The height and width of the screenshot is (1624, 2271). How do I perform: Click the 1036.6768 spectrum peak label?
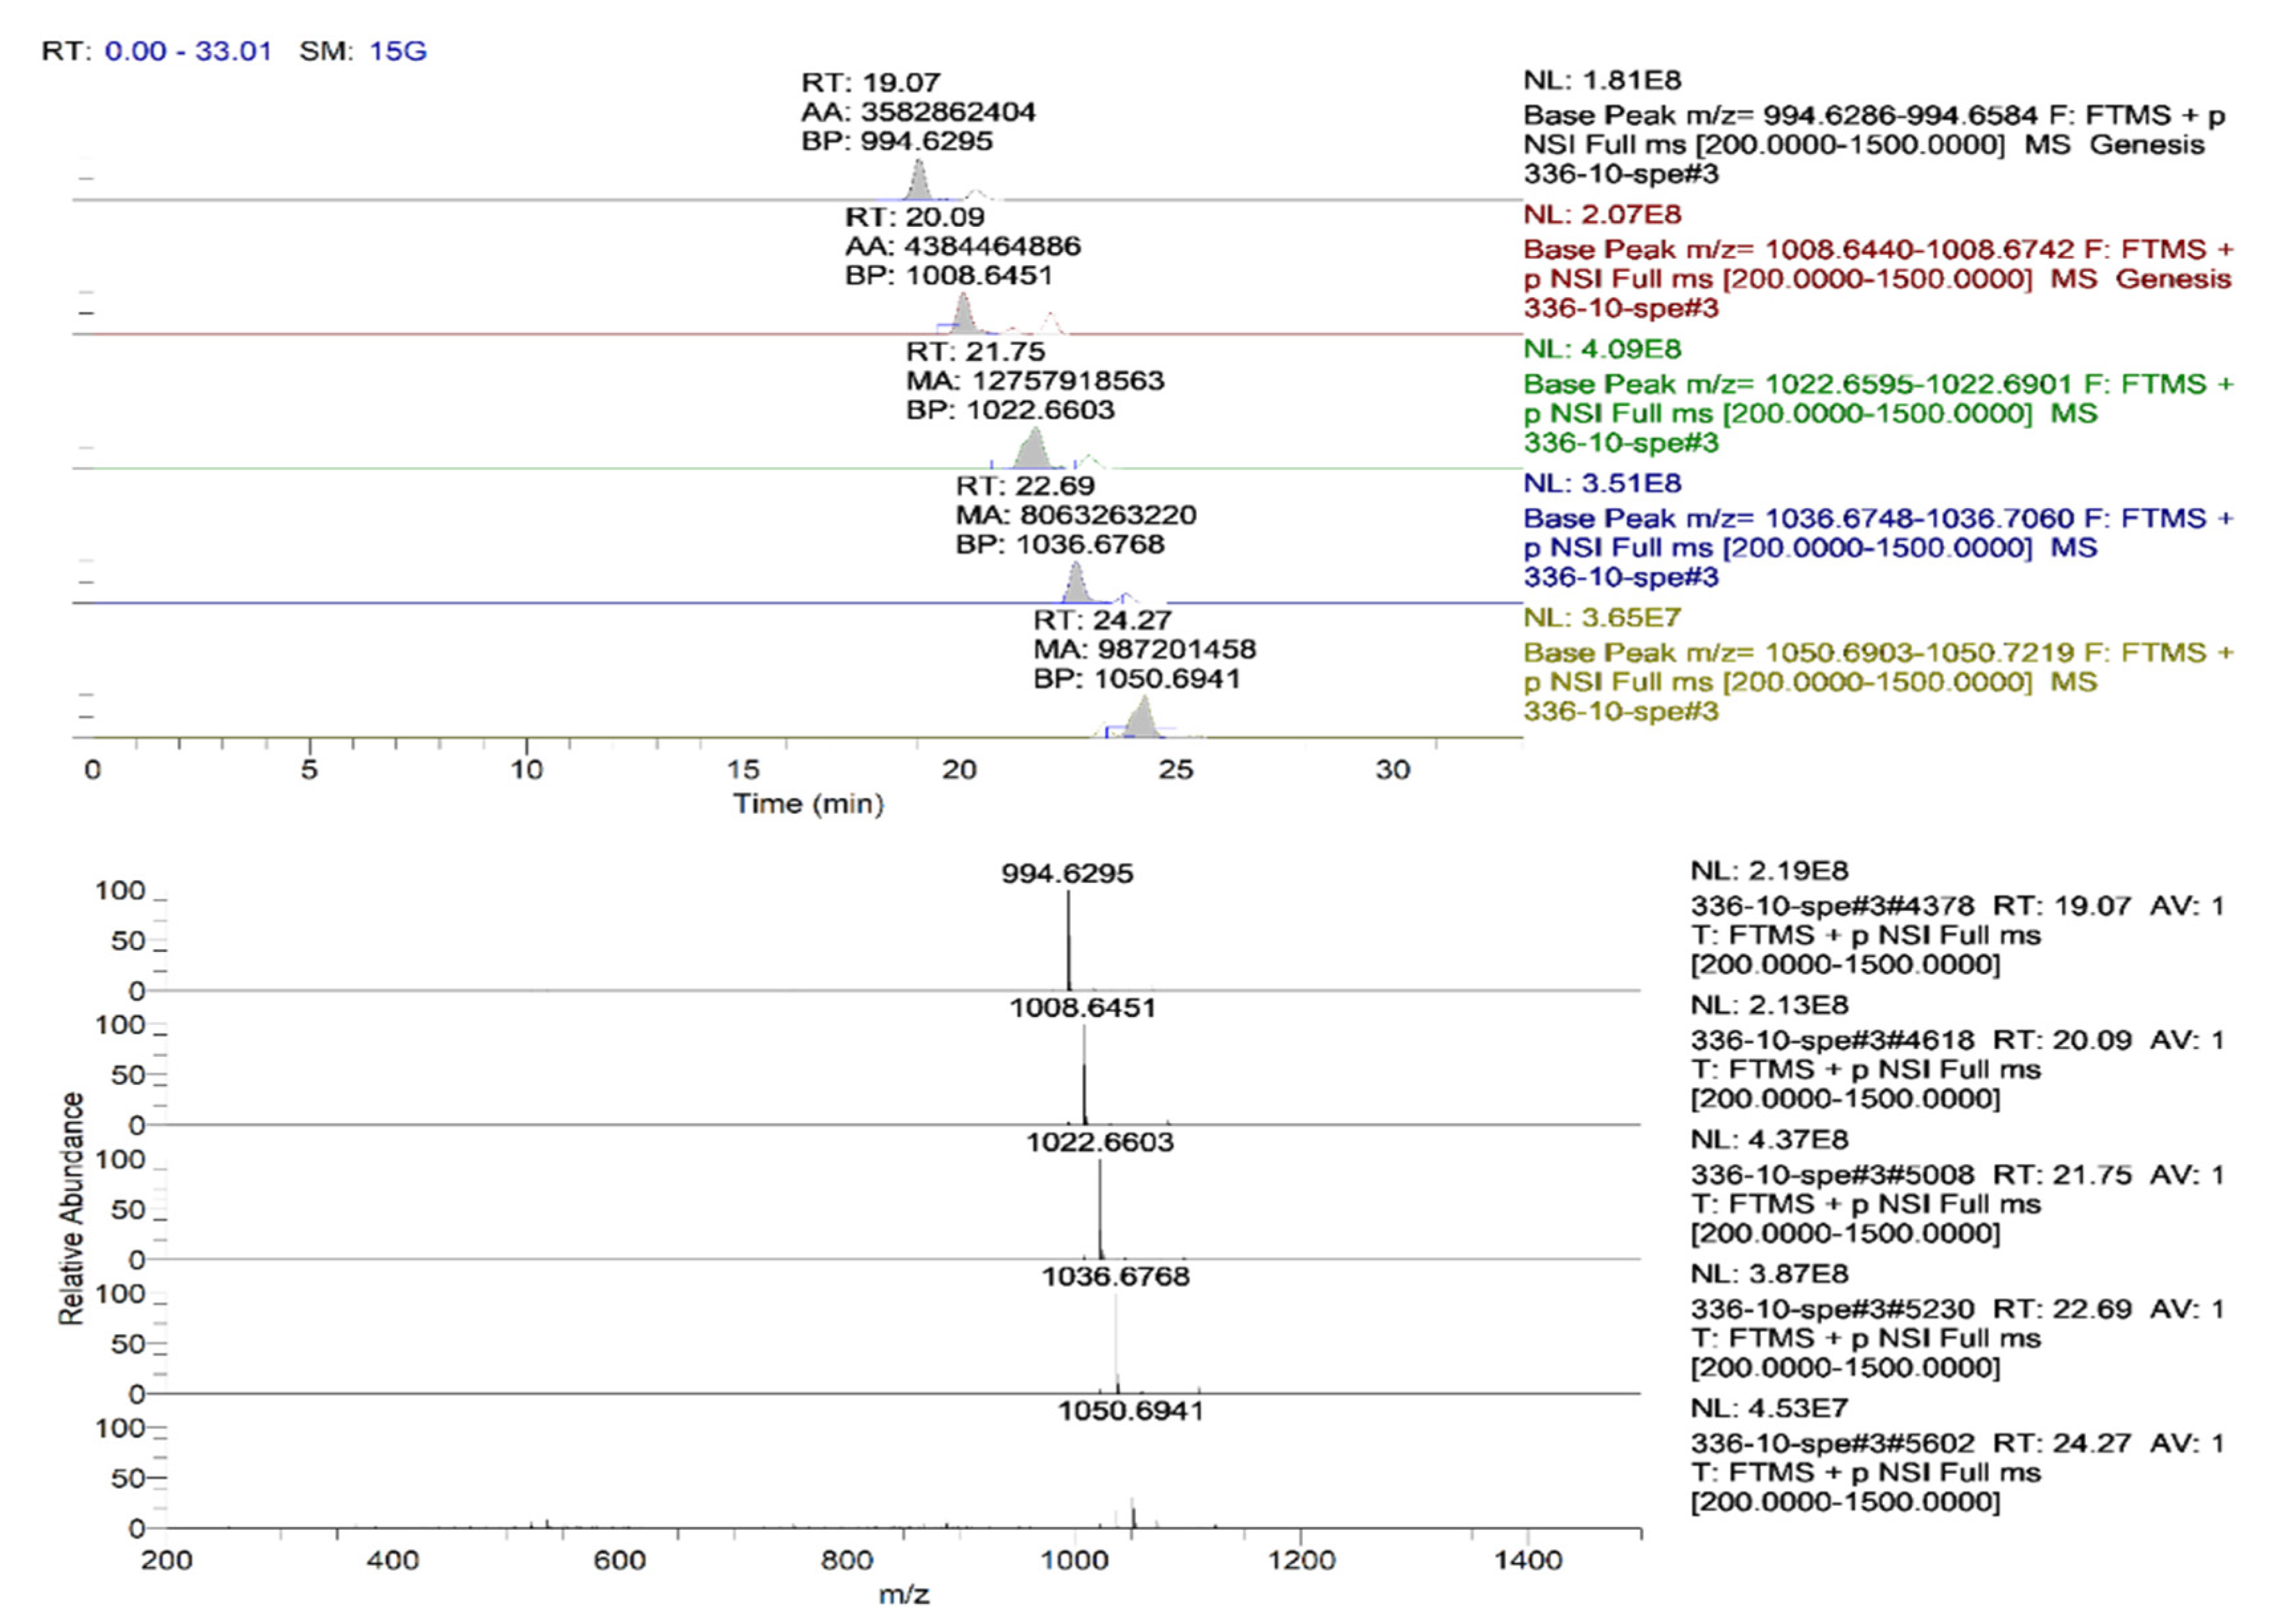pos(1115,1276)
